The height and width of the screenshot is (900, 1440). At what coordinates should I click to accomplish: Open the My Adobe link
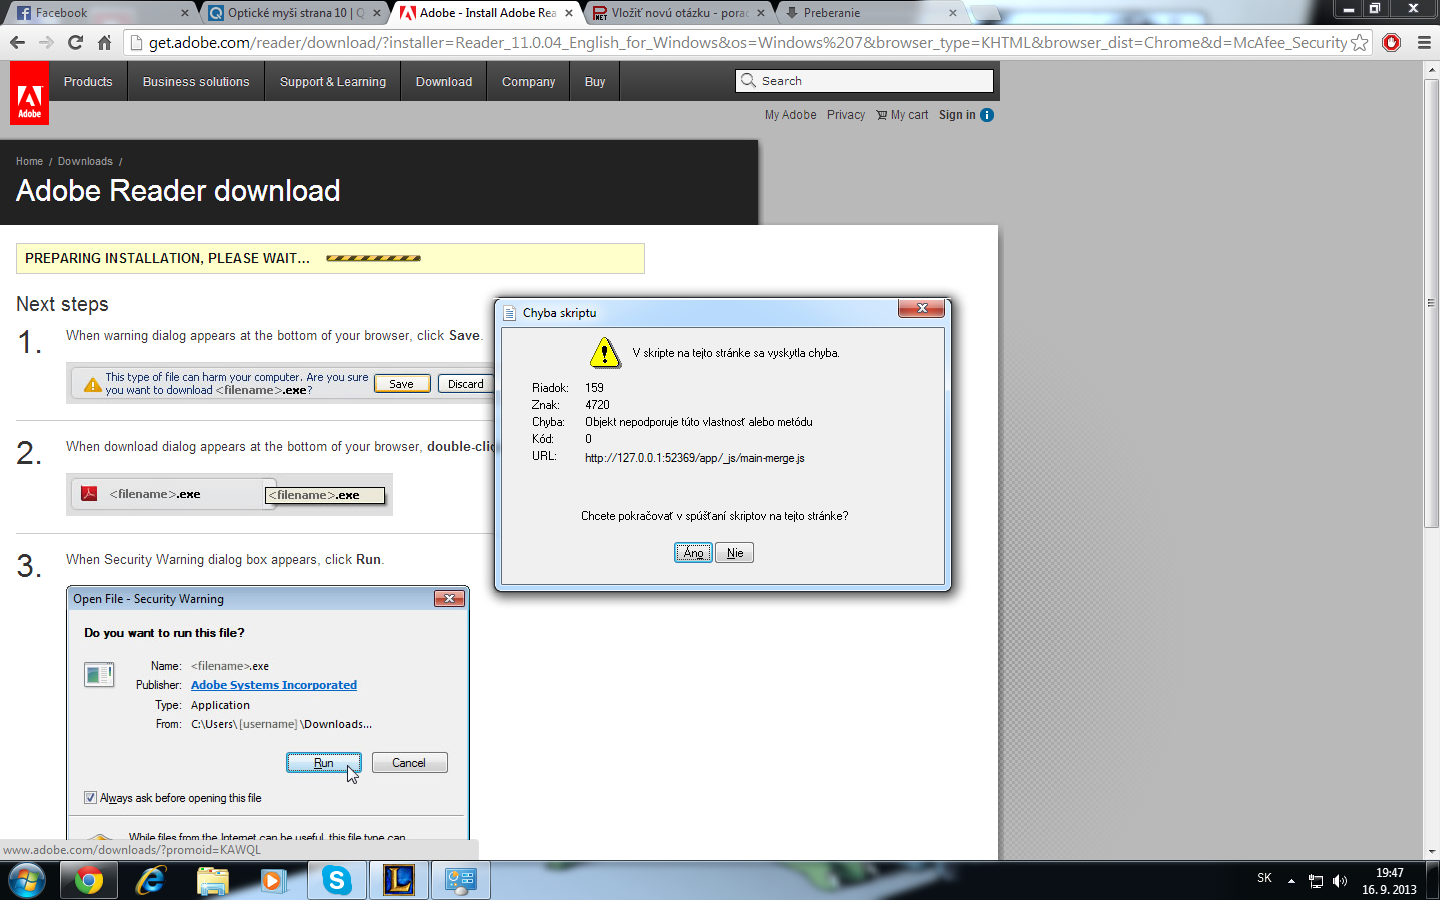click(790, 115)
